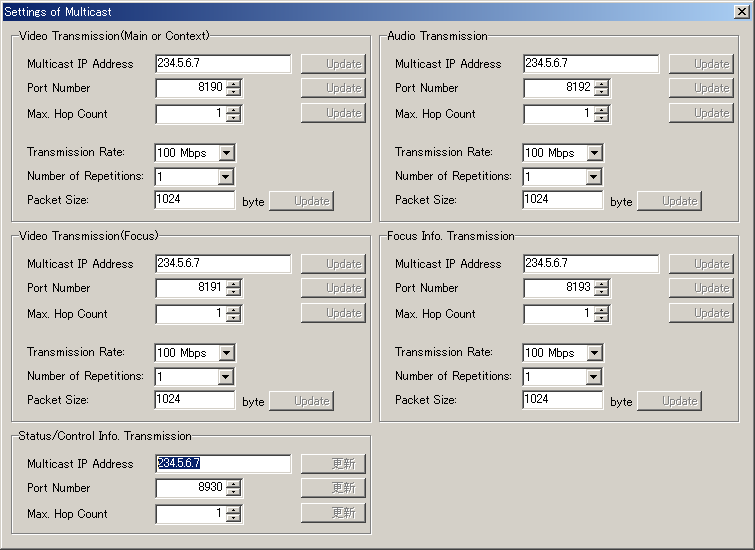
Task: Decrease Max. Hop Count in Video Transmission (Focus)
Action: click(x=233, y=318)
